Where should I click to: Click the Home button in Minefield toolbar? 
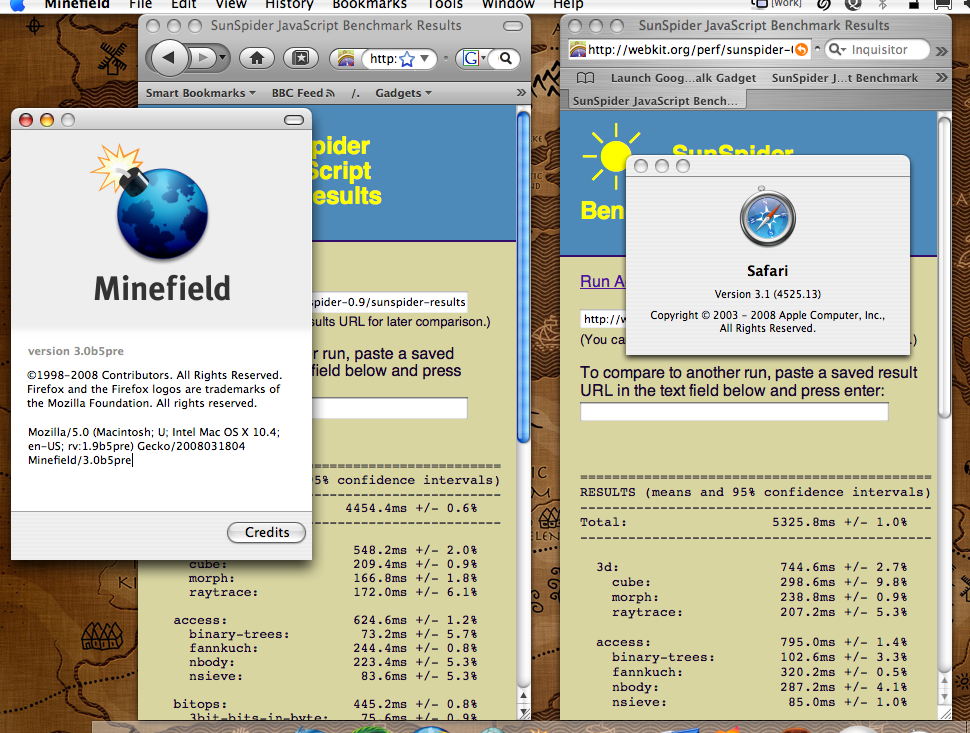click(257, 58)
